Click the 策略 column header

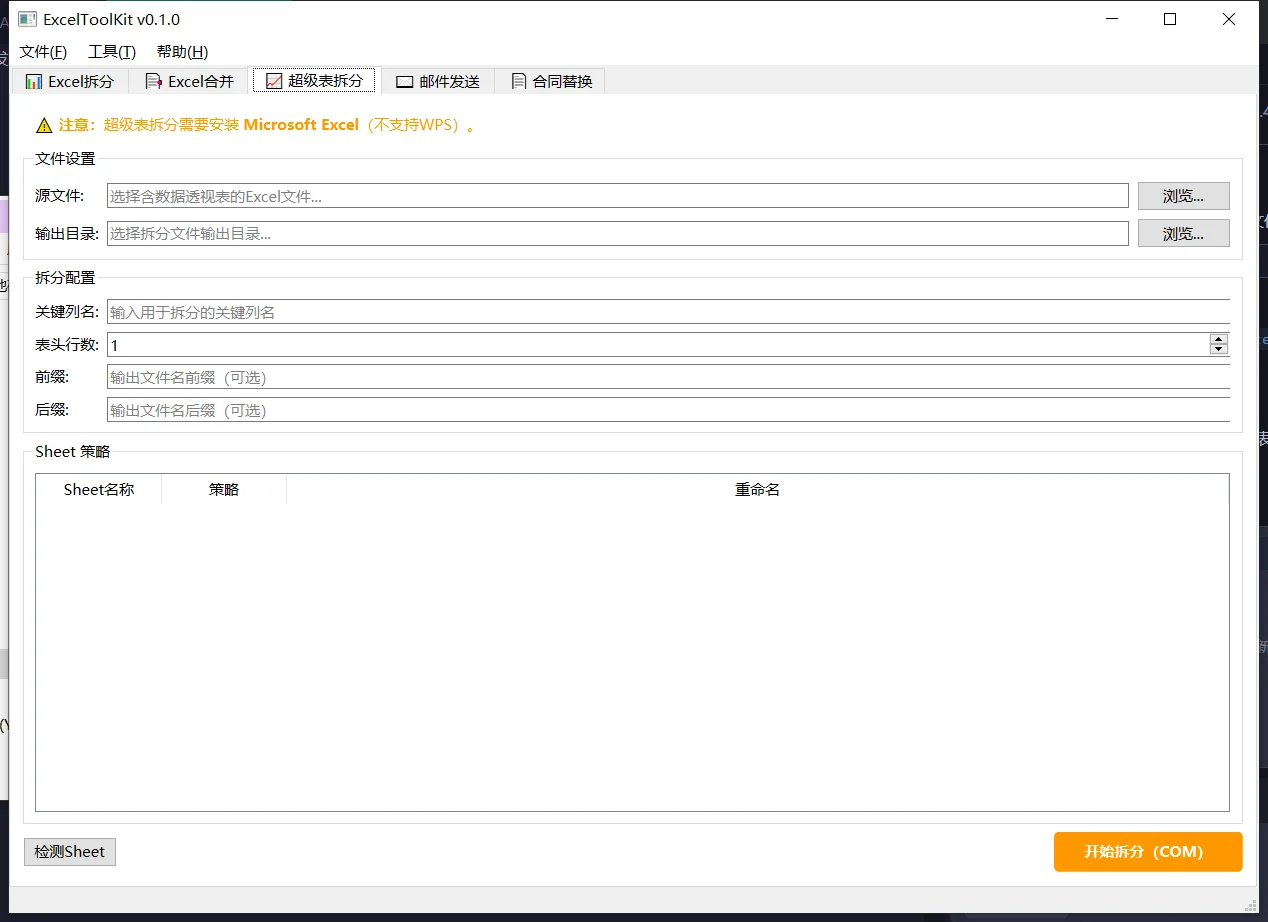224,489
